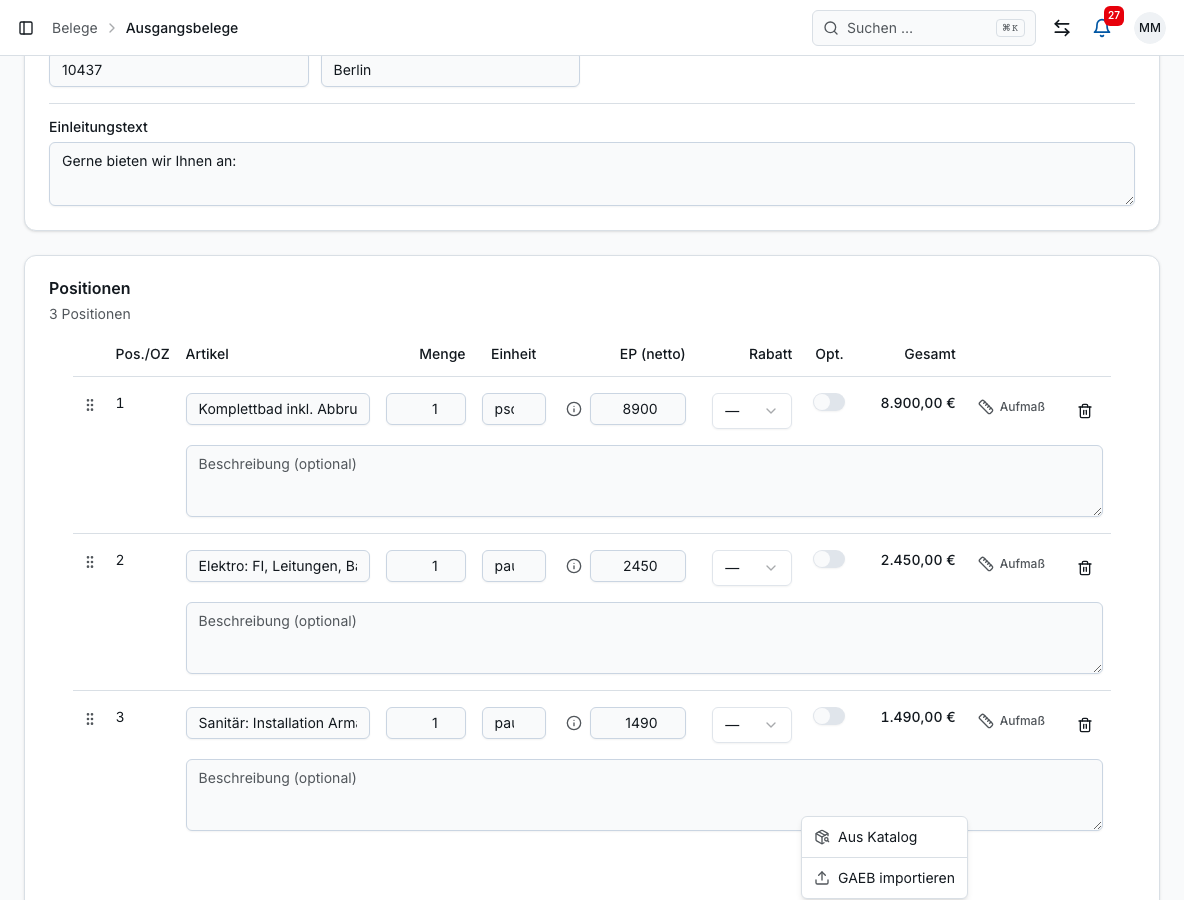Click the Rabatt column header
The image size is (1184, 900).
pos(770,354)
